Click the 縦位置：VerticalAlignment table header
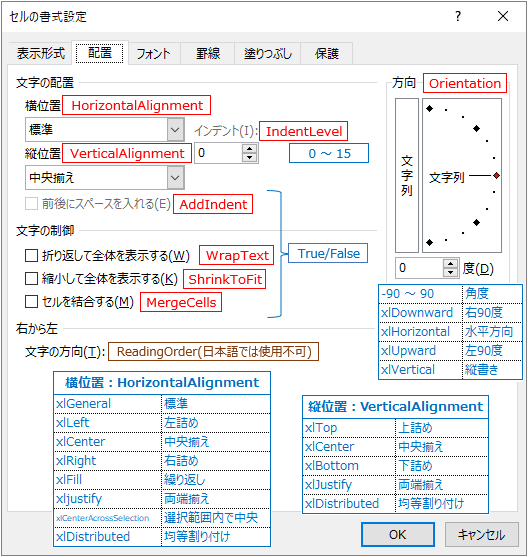This screenshot has width=528, height=557. 395,407
